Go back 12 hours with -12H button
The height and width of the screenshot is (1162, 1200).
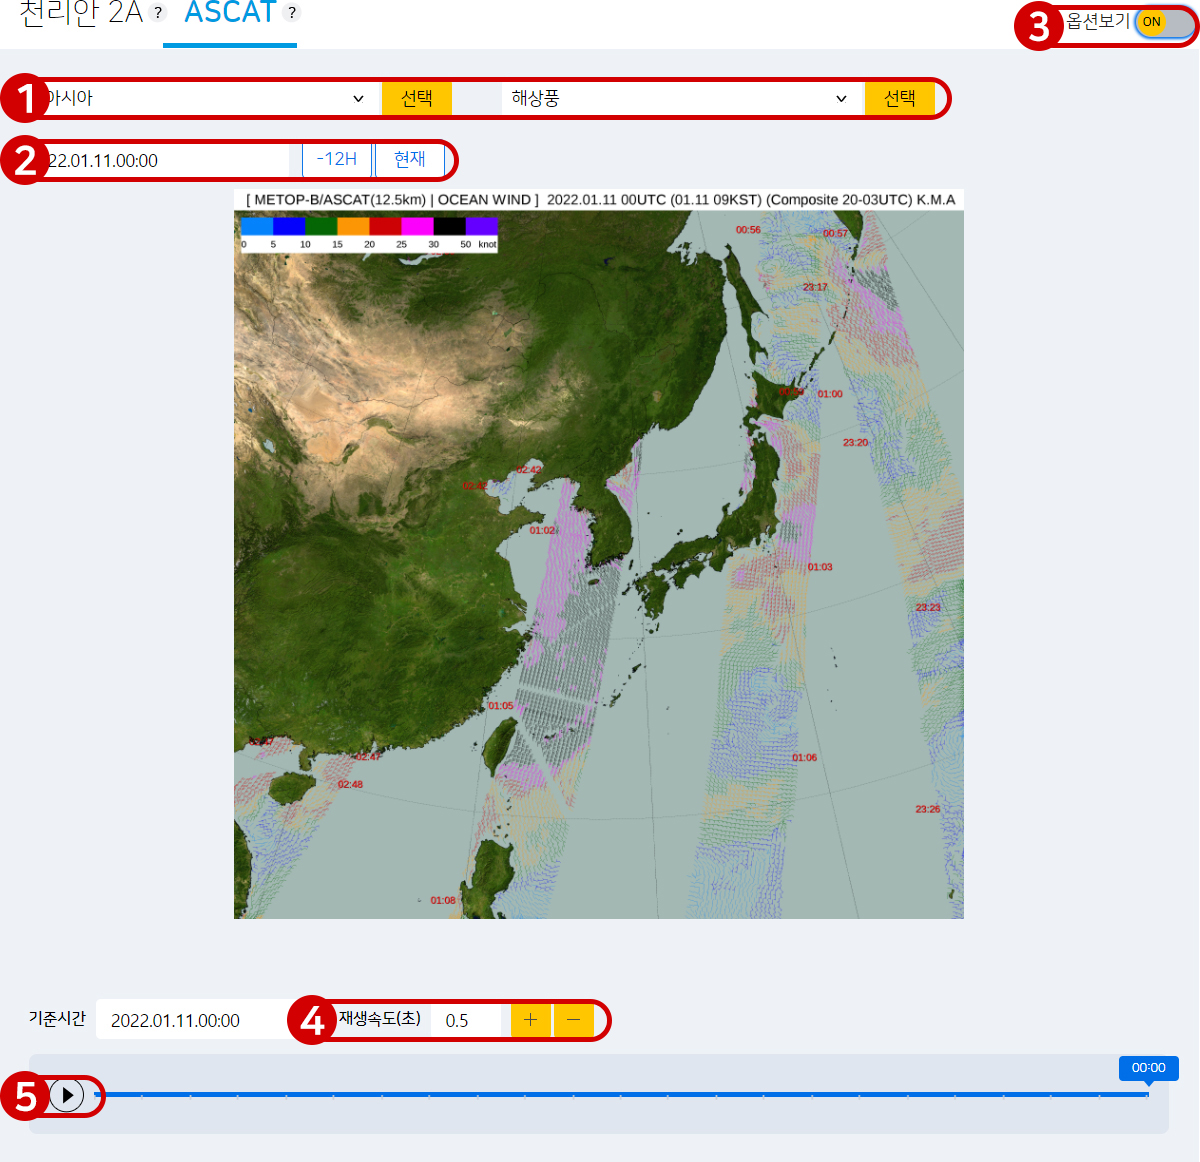pyautogui.click(x=337, y=160)
